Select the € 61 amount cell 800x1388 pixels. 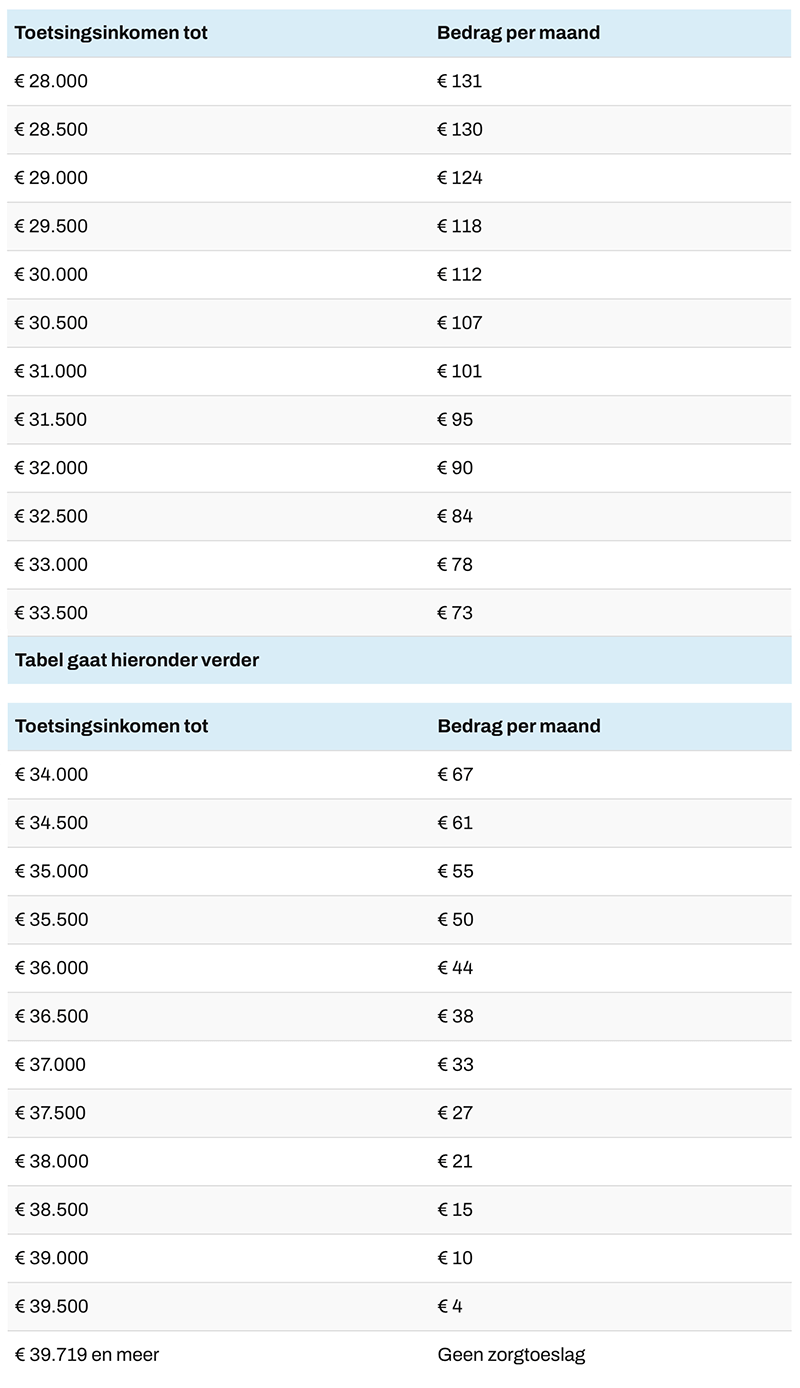point(455,823)
